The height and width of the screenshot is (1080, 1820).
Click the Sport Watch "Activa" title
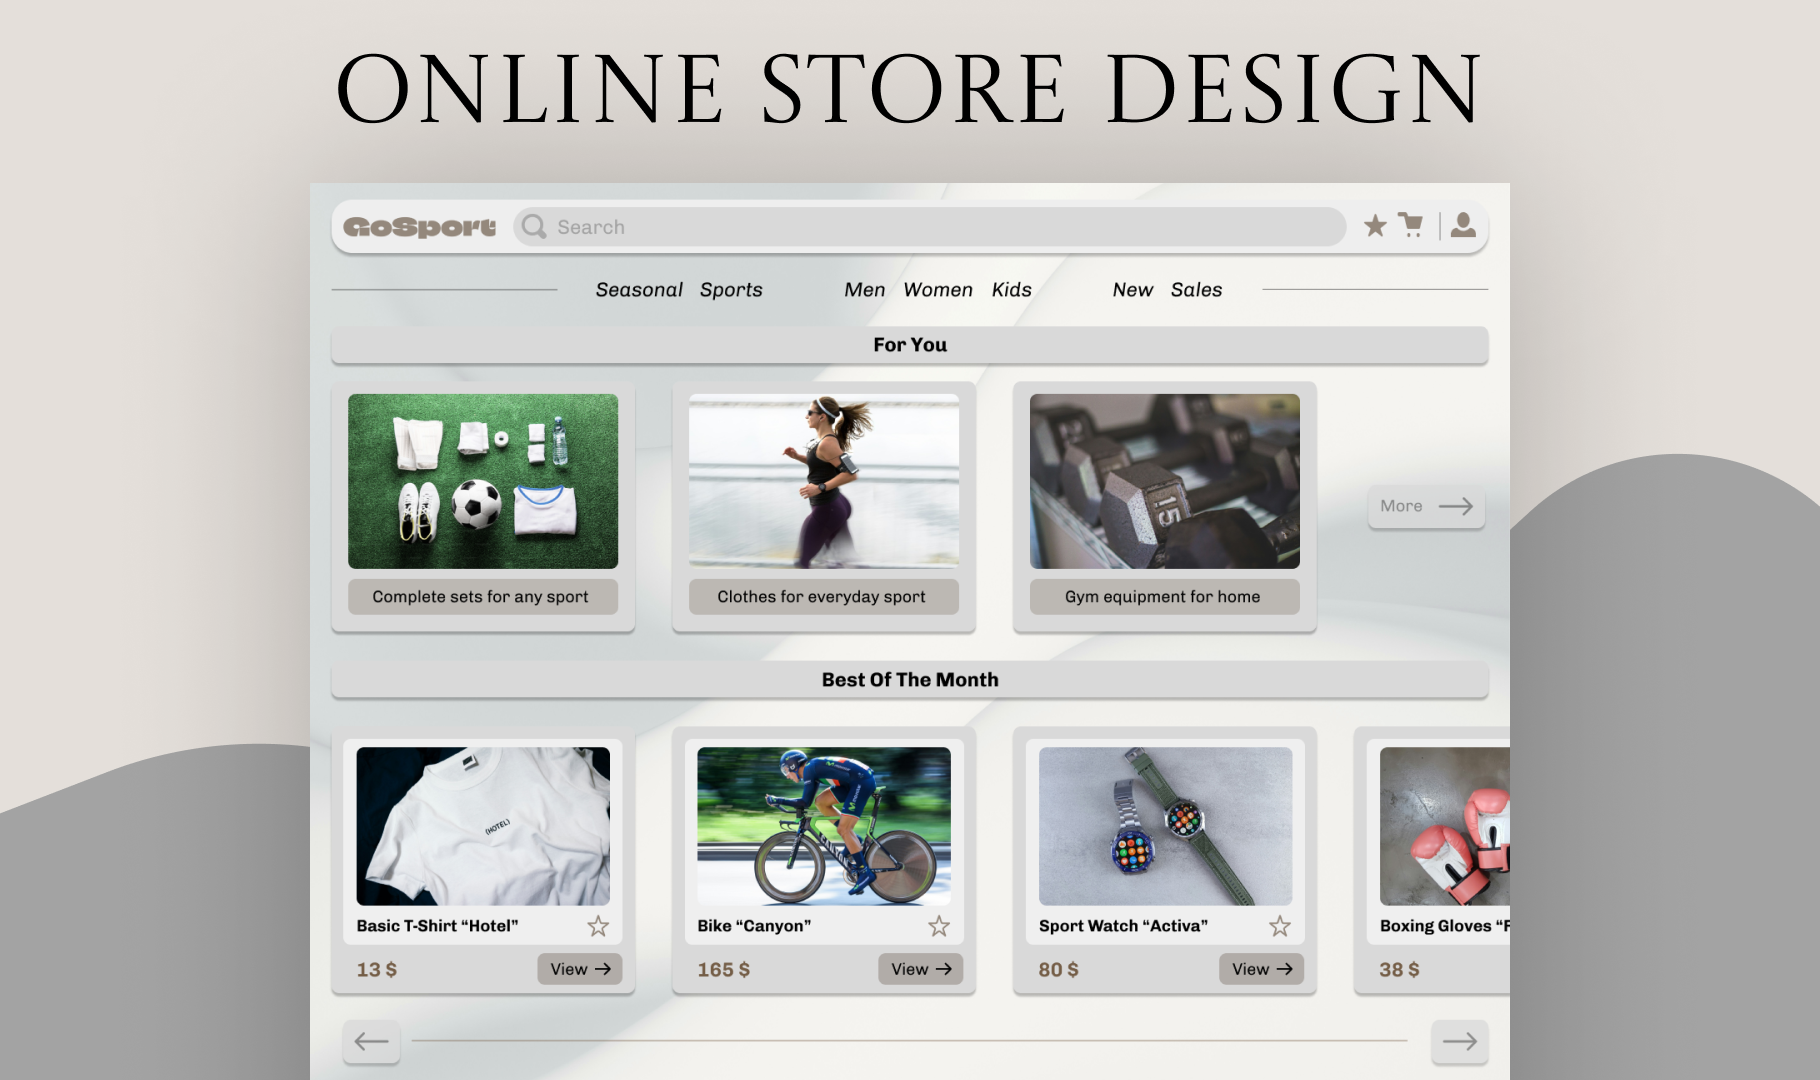tap(1123, 926)
